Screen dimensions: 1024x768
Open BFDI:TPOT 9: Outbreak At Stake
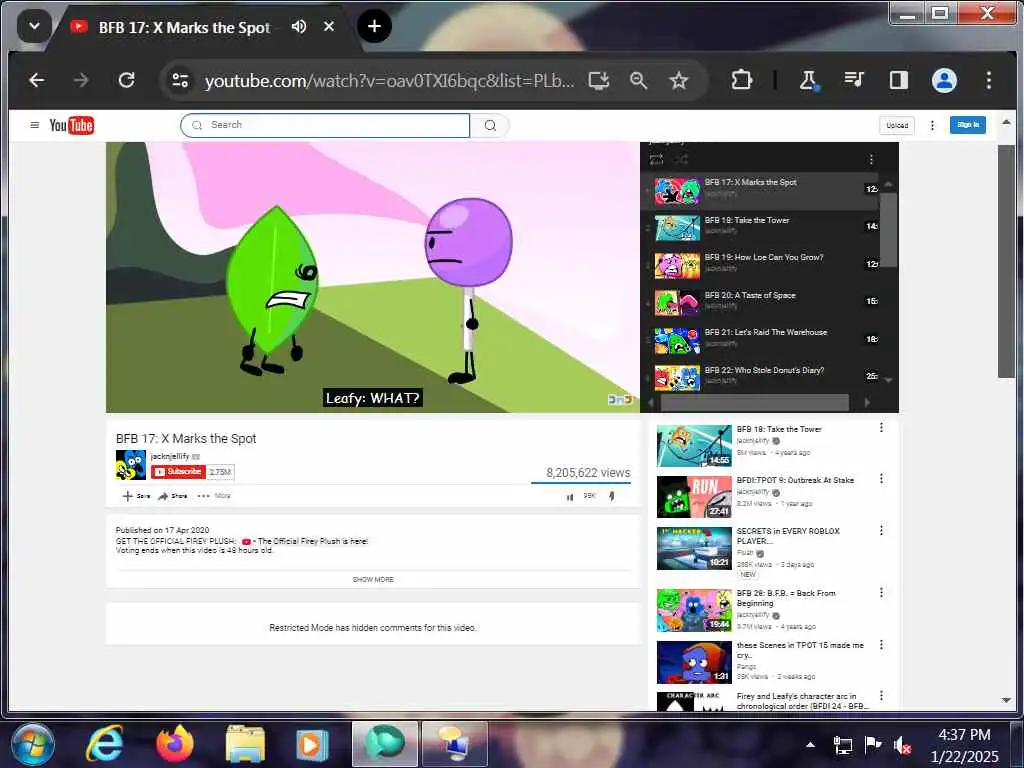[x=795, y=480]
